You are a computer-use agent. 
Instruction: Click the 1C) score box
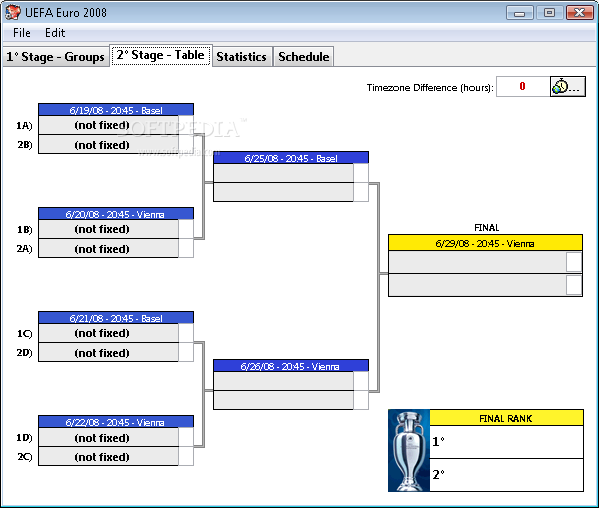[x=186, y=333]
